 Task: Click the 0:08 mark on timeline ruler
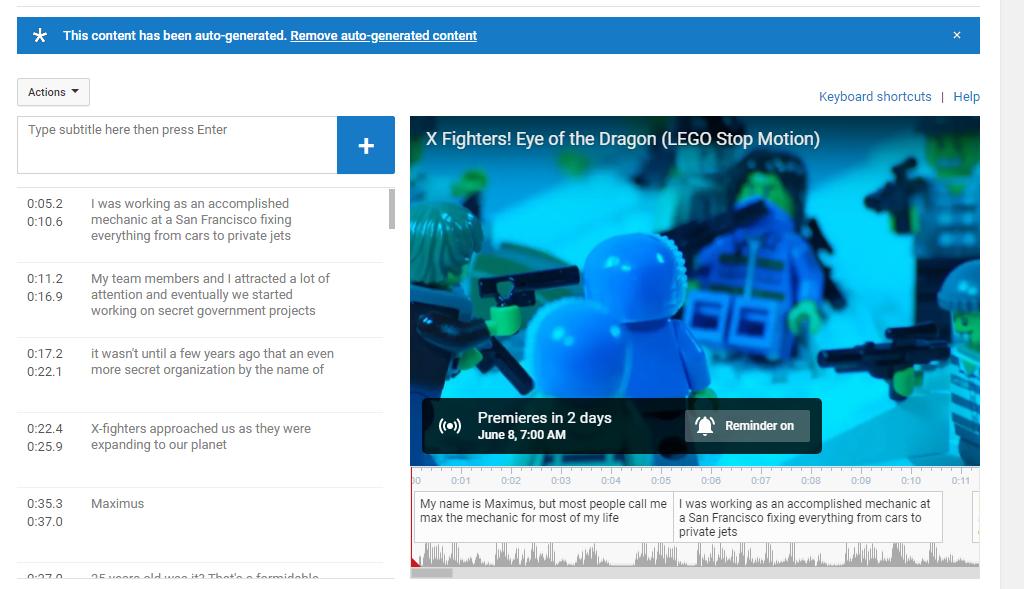point(811,480)
